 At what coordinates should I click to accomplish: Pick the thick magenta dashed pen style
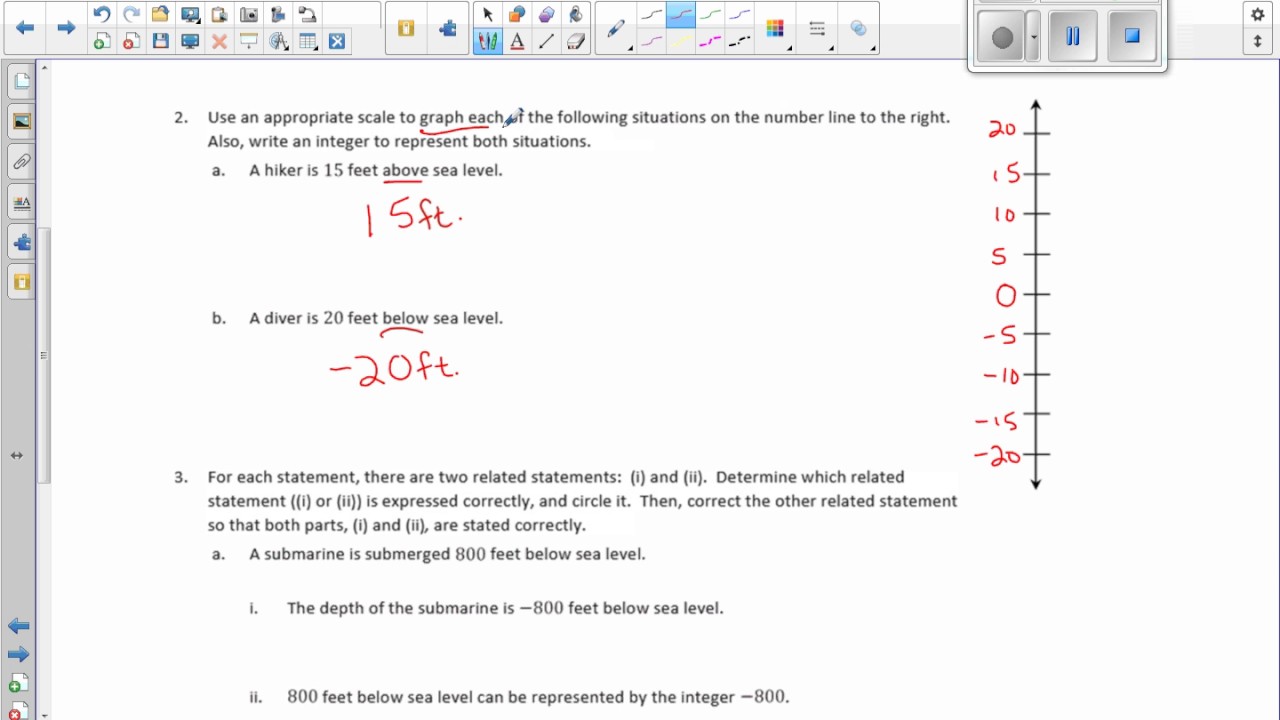click(710, 41)
